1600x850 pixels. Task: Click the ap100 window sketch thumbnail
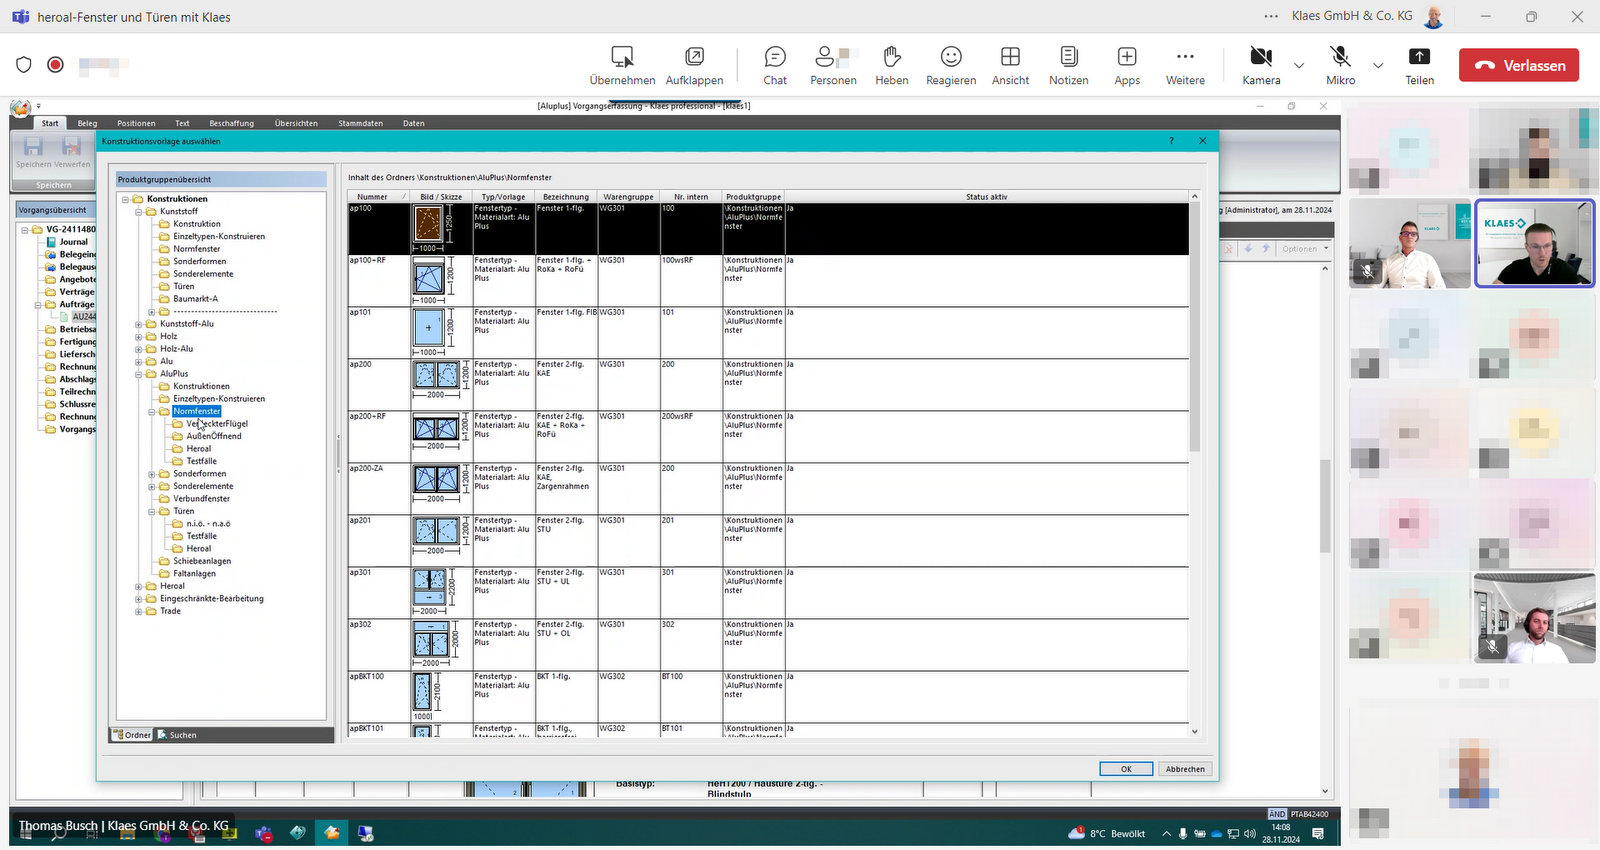coord(428,223)
